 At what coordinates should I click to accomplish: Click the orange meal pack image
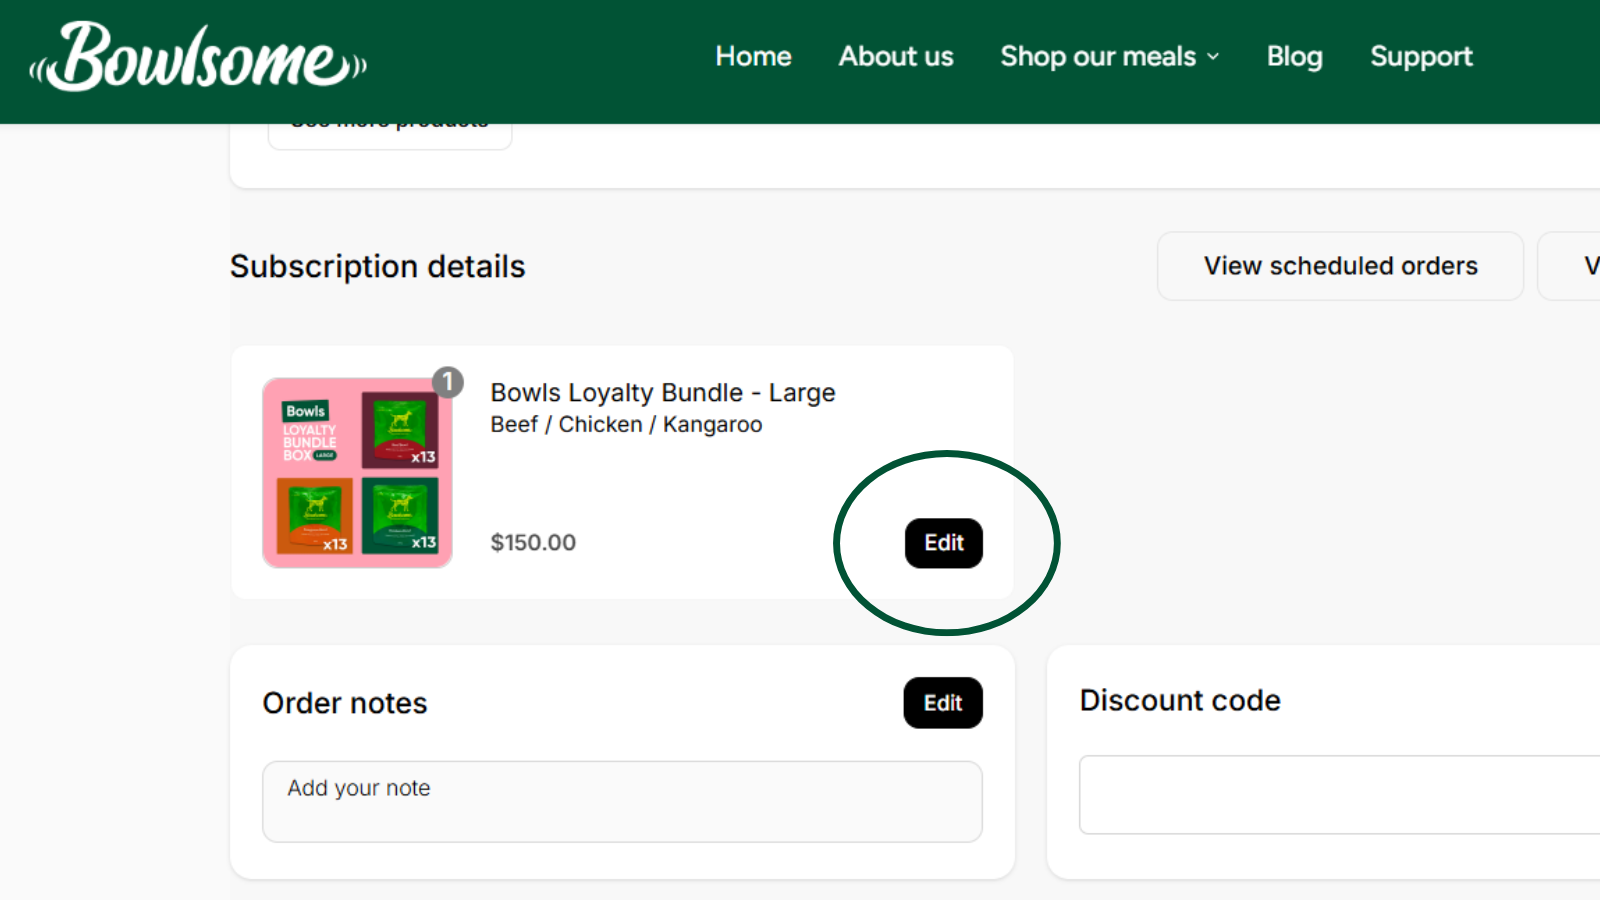point(314,515)
